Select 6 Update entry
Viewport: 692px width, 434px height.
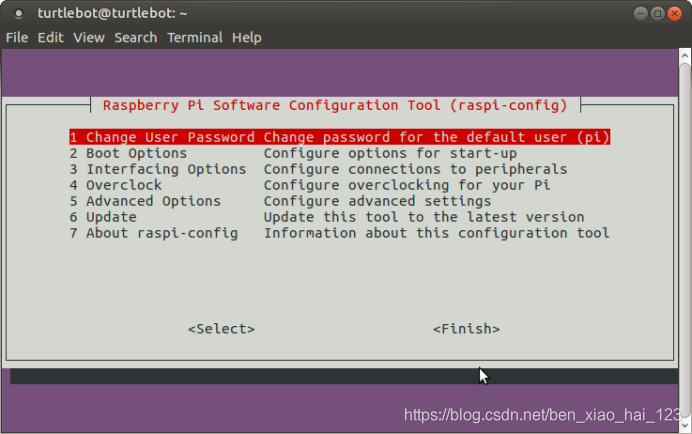pyautogui.click(x=327, y=217)
